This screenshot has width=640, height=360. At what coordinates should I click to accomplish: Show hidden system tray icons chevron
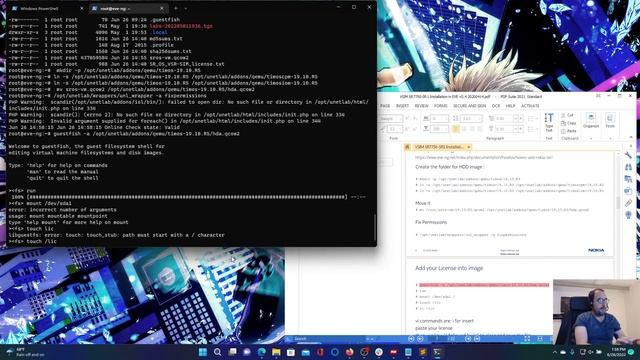[x=555, y=352]
